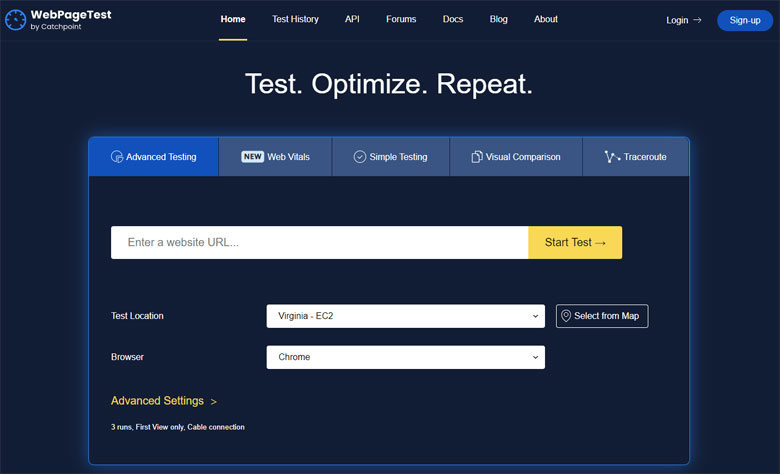
Task: Click the Visual Comparison pages icon
Action: pyautogui.click(x=477, y=157)
